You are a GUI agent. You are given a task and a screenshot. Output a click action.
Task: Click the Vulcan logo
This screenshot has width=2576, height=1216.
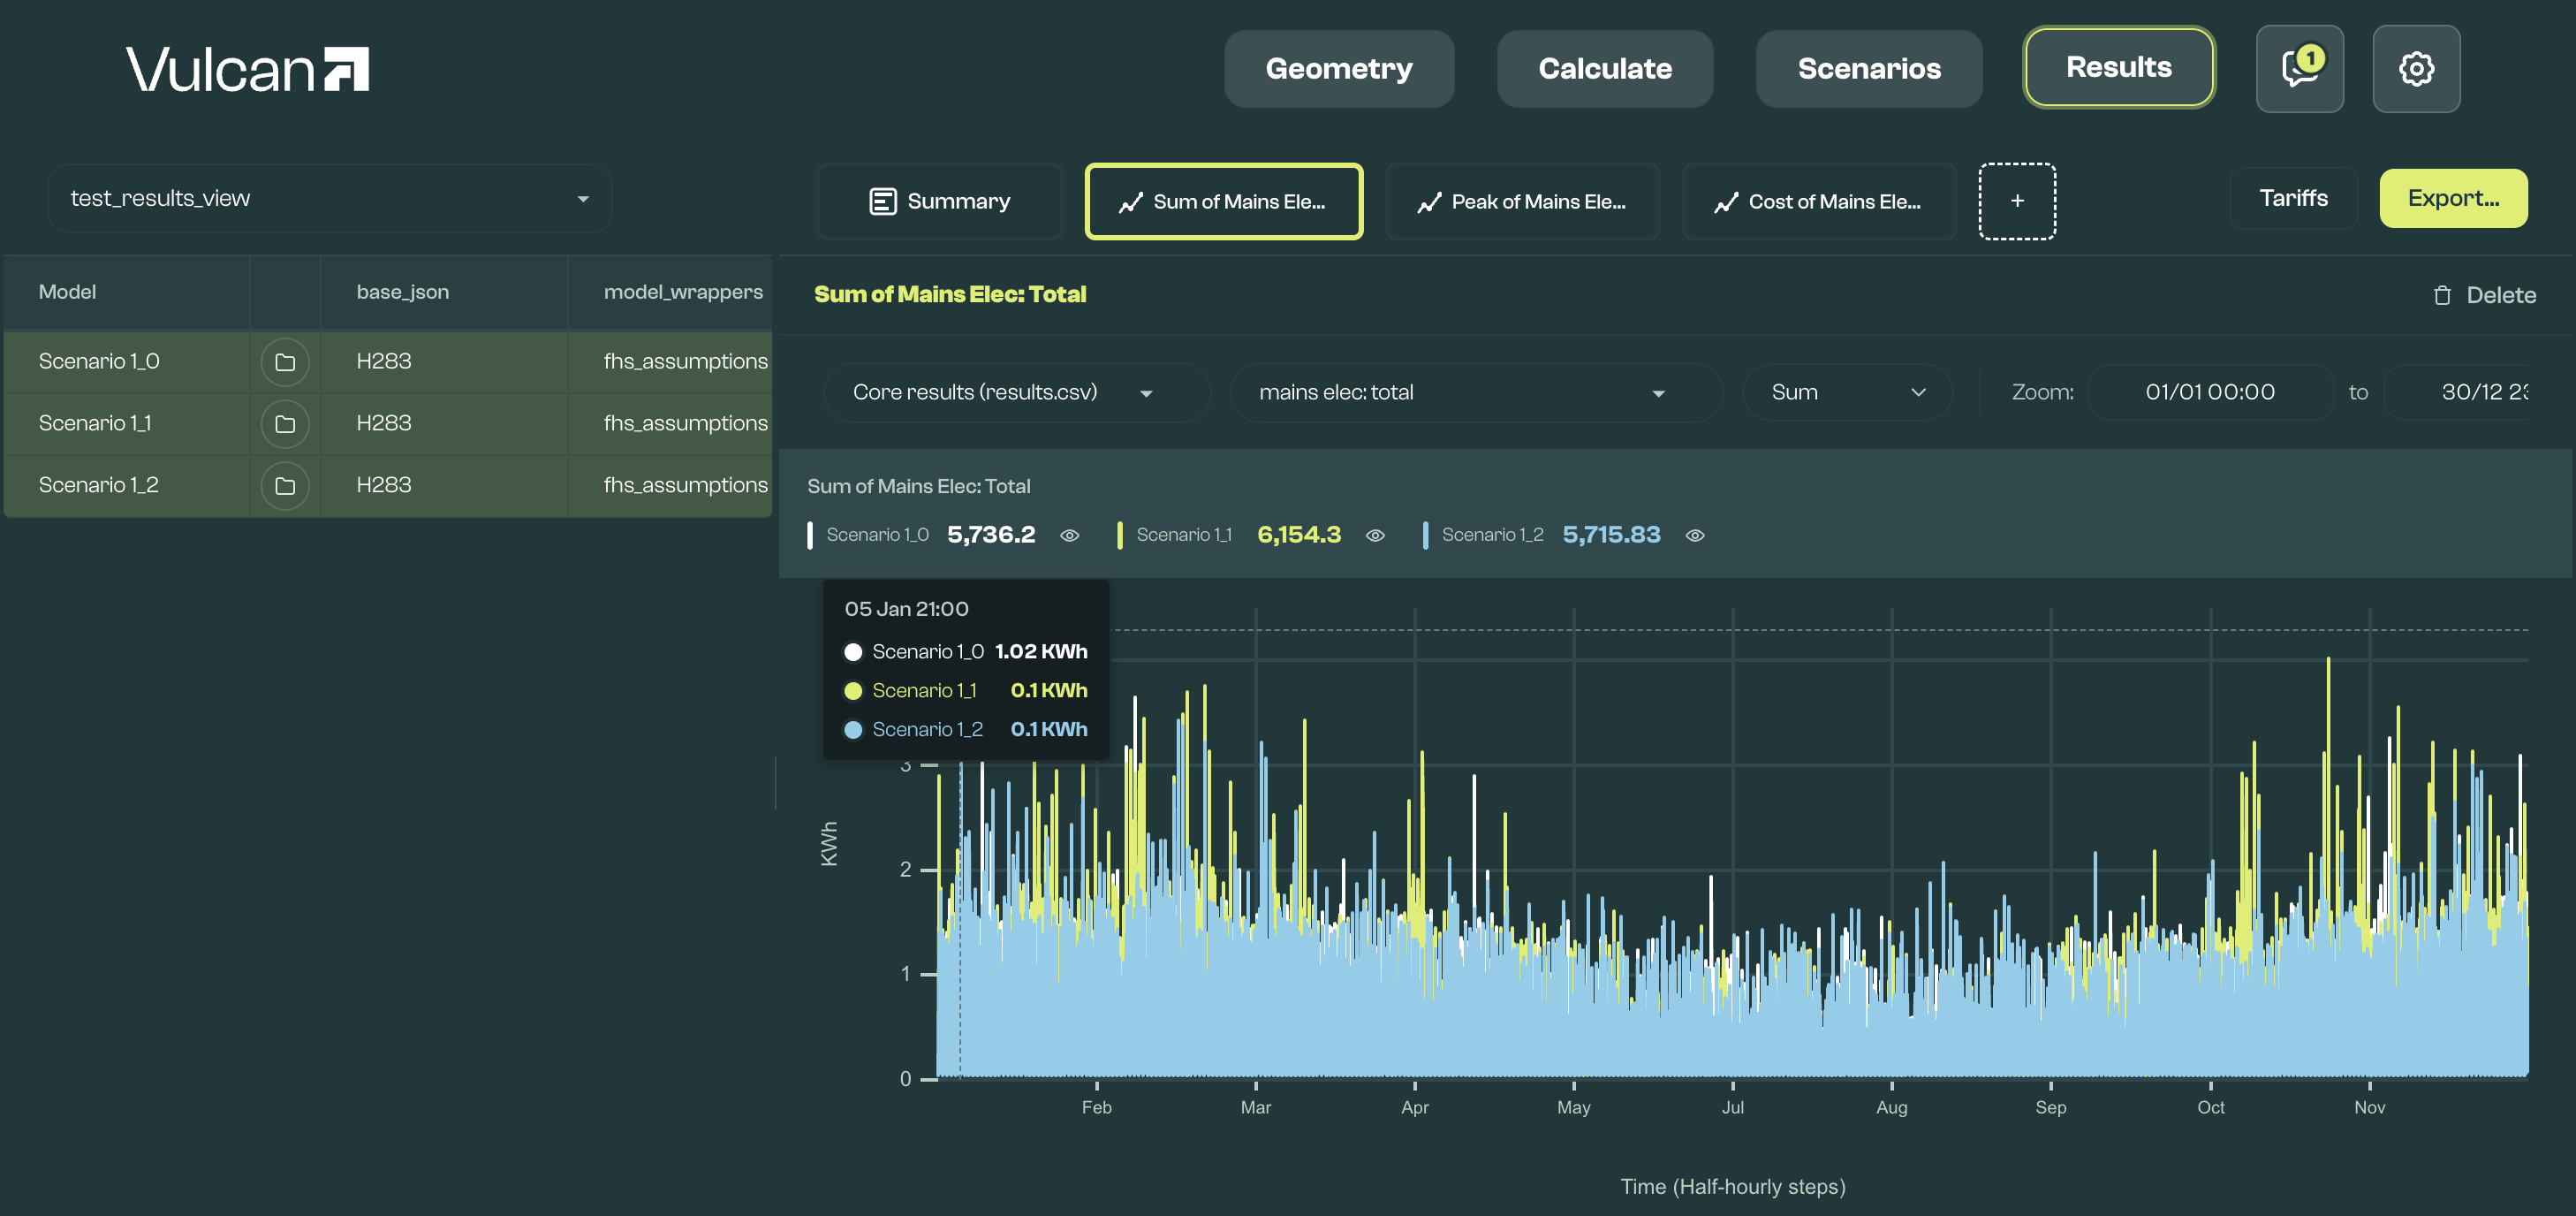pyautogui.click(x=247, y=69)
